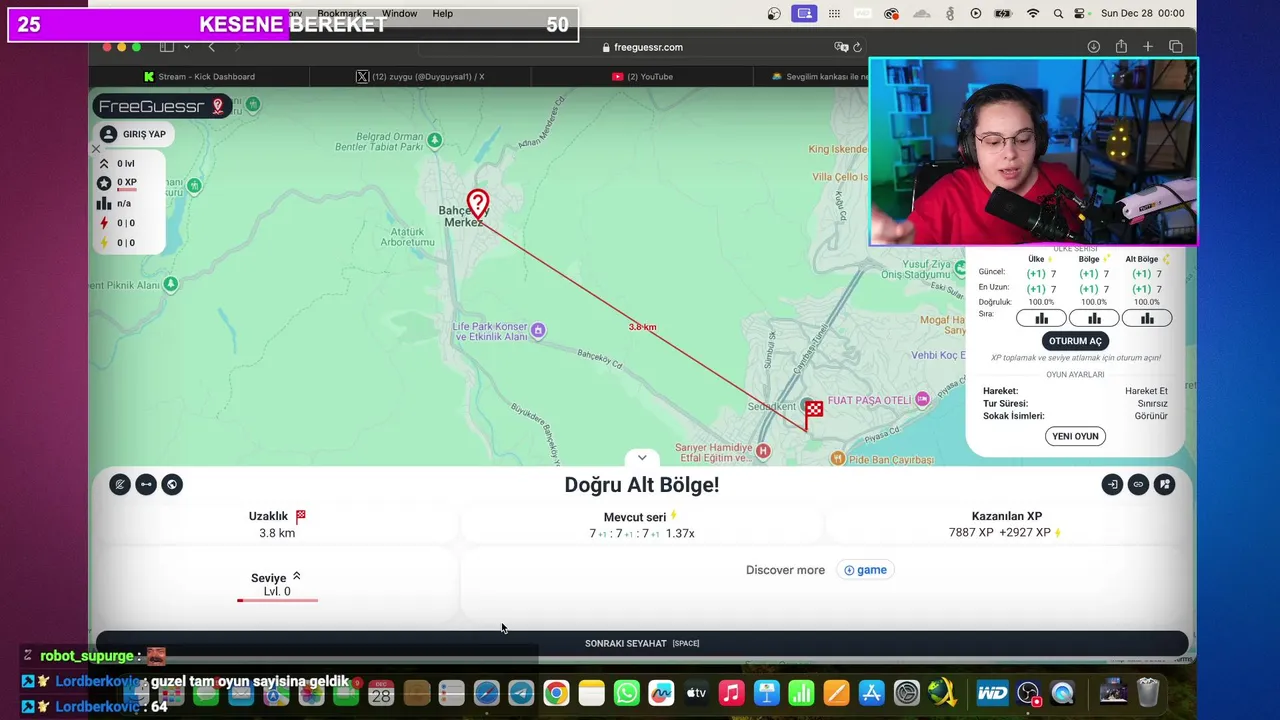
Task: Switch to the YouTube tab
Action: point(642,76)
